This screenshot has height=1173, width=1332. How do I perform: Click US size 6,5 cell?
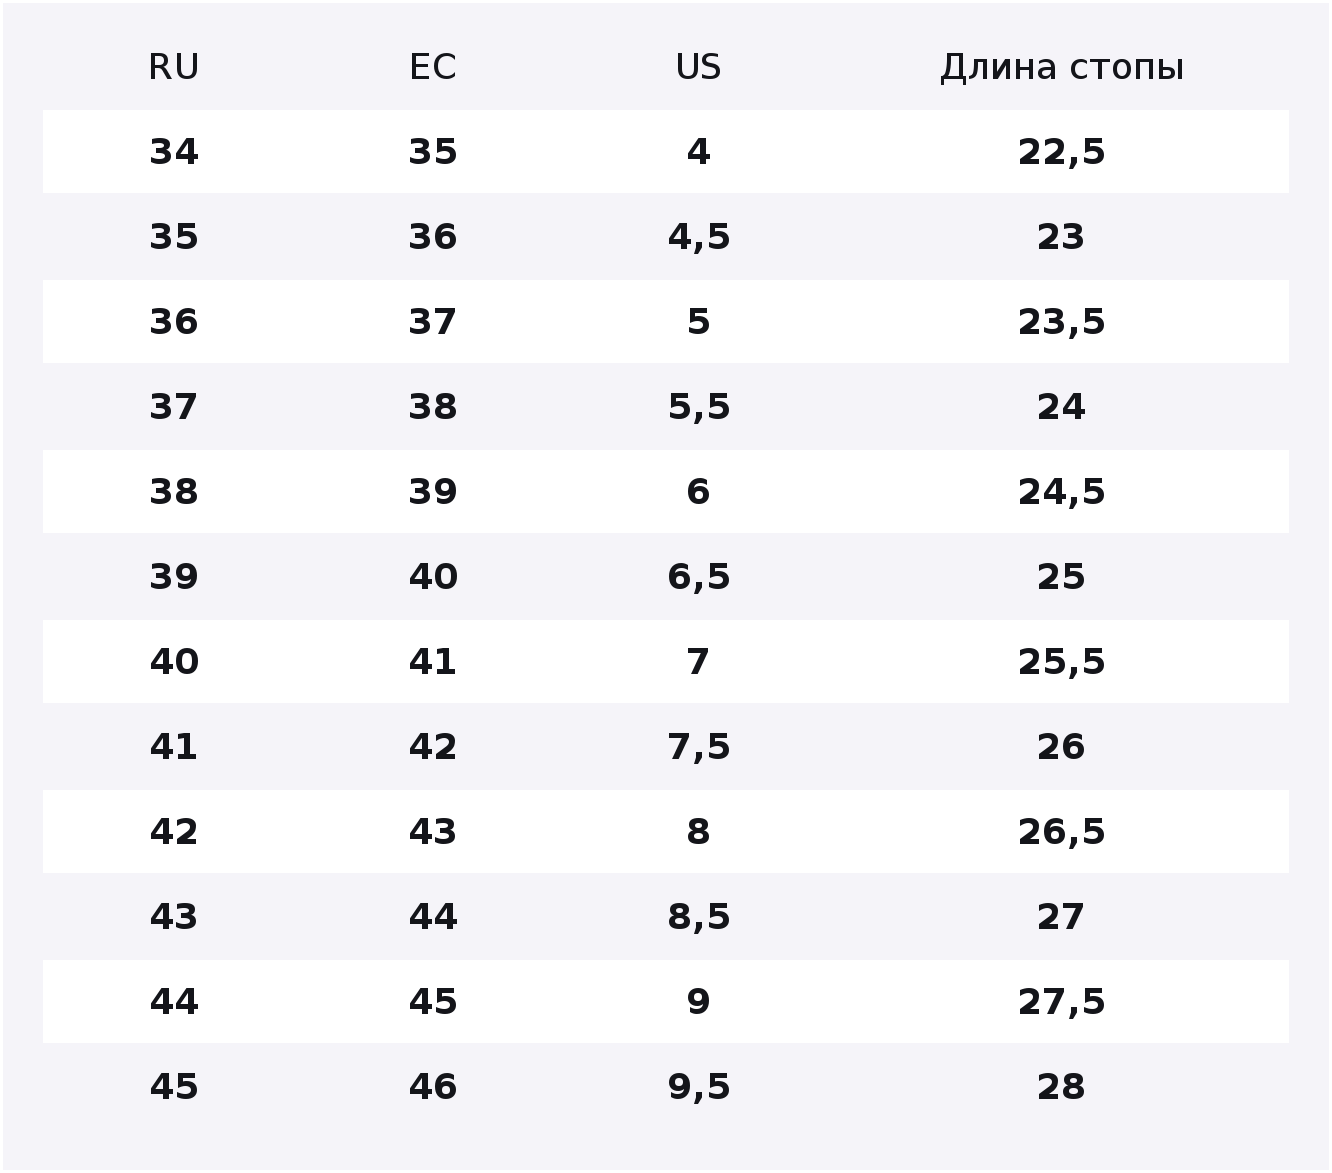[x=699, y=577]
